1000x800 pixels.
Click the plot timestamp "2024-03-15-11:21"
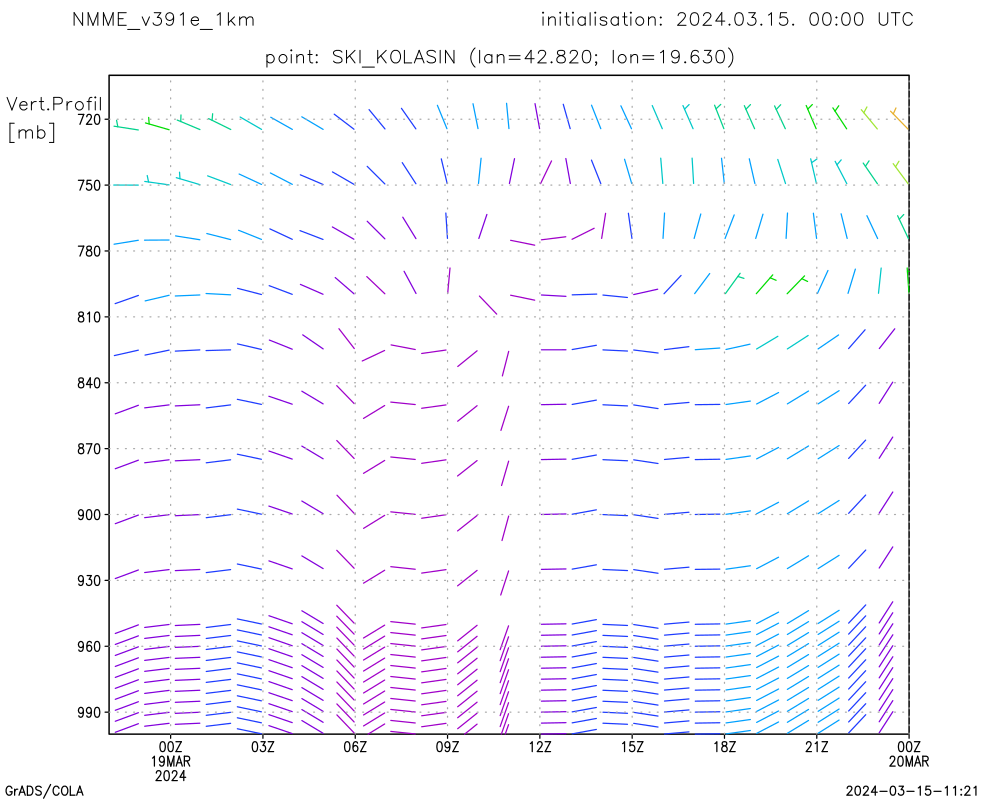pyautogui.click(x=912, y=791)
